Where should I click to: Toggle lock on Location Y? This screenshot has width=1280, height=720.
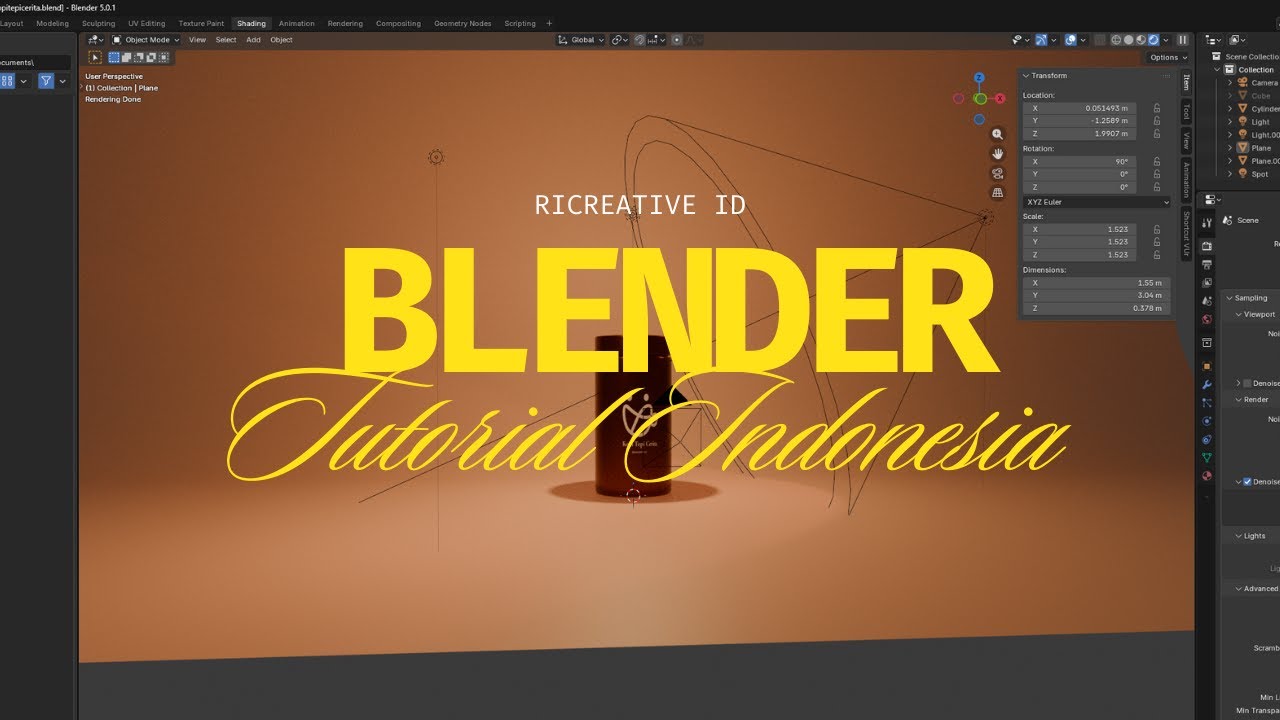1157,121
